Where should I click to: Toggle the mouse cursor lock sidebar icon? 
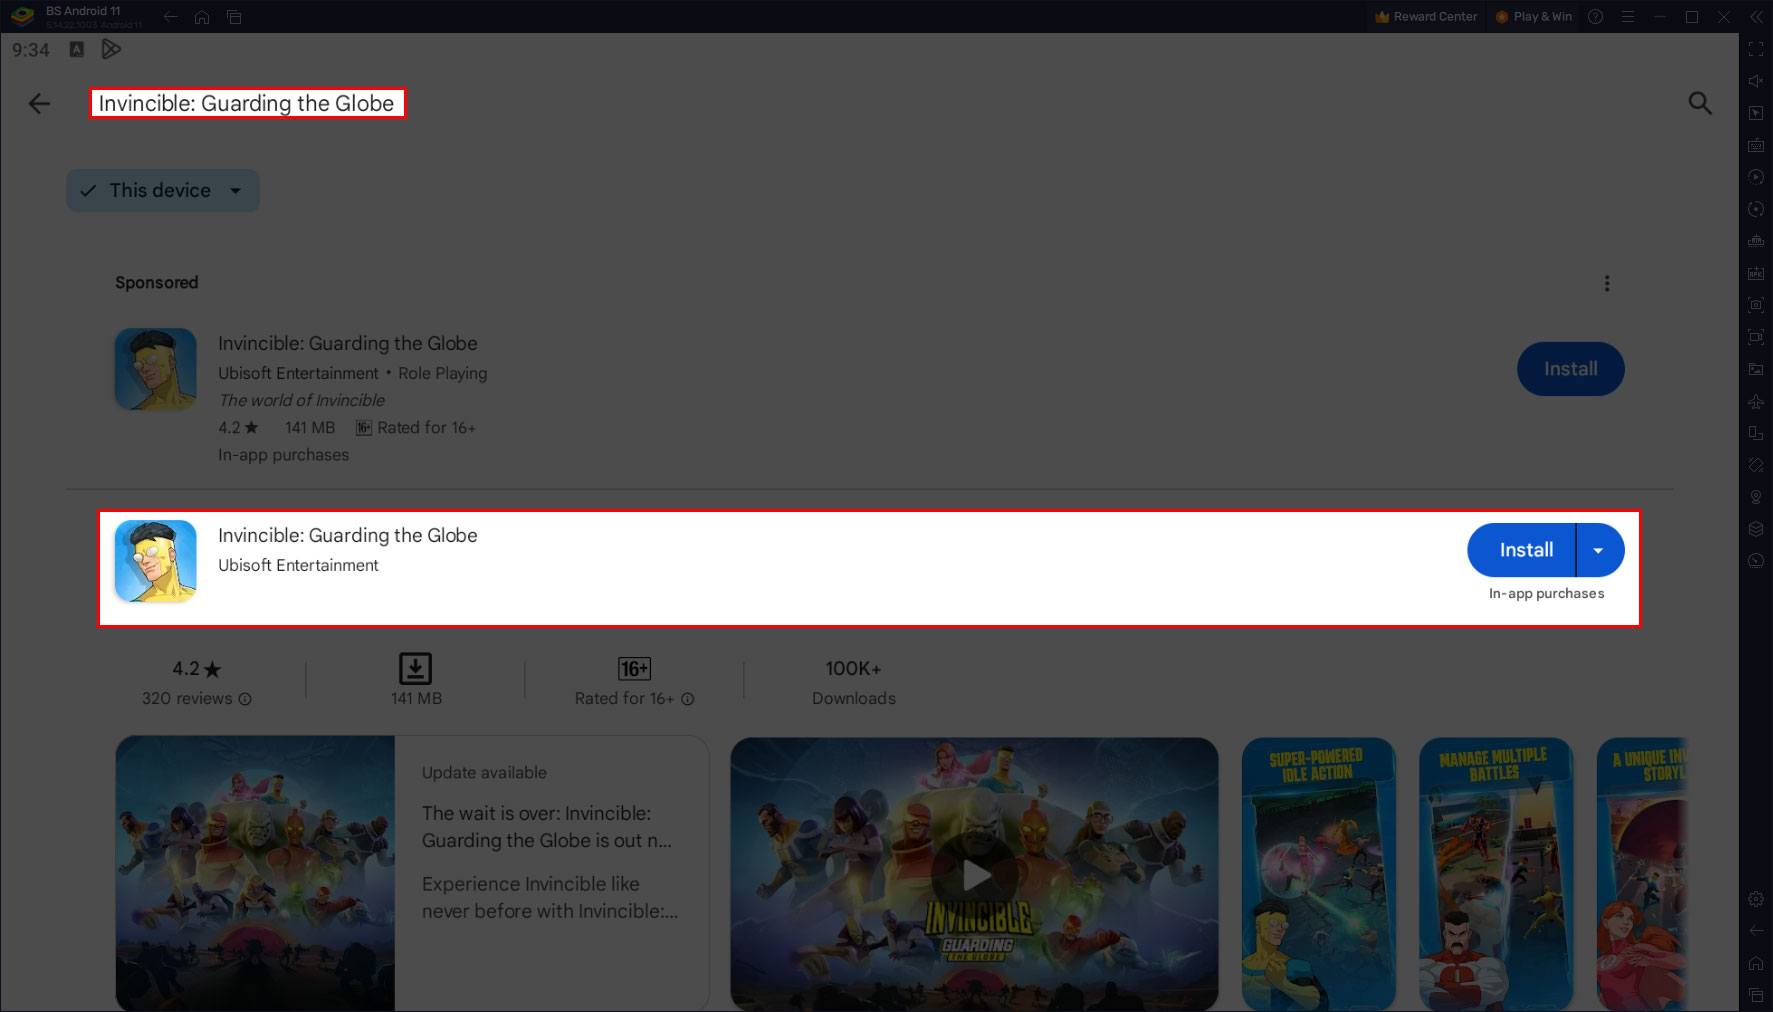click(x=1756, y=113)
